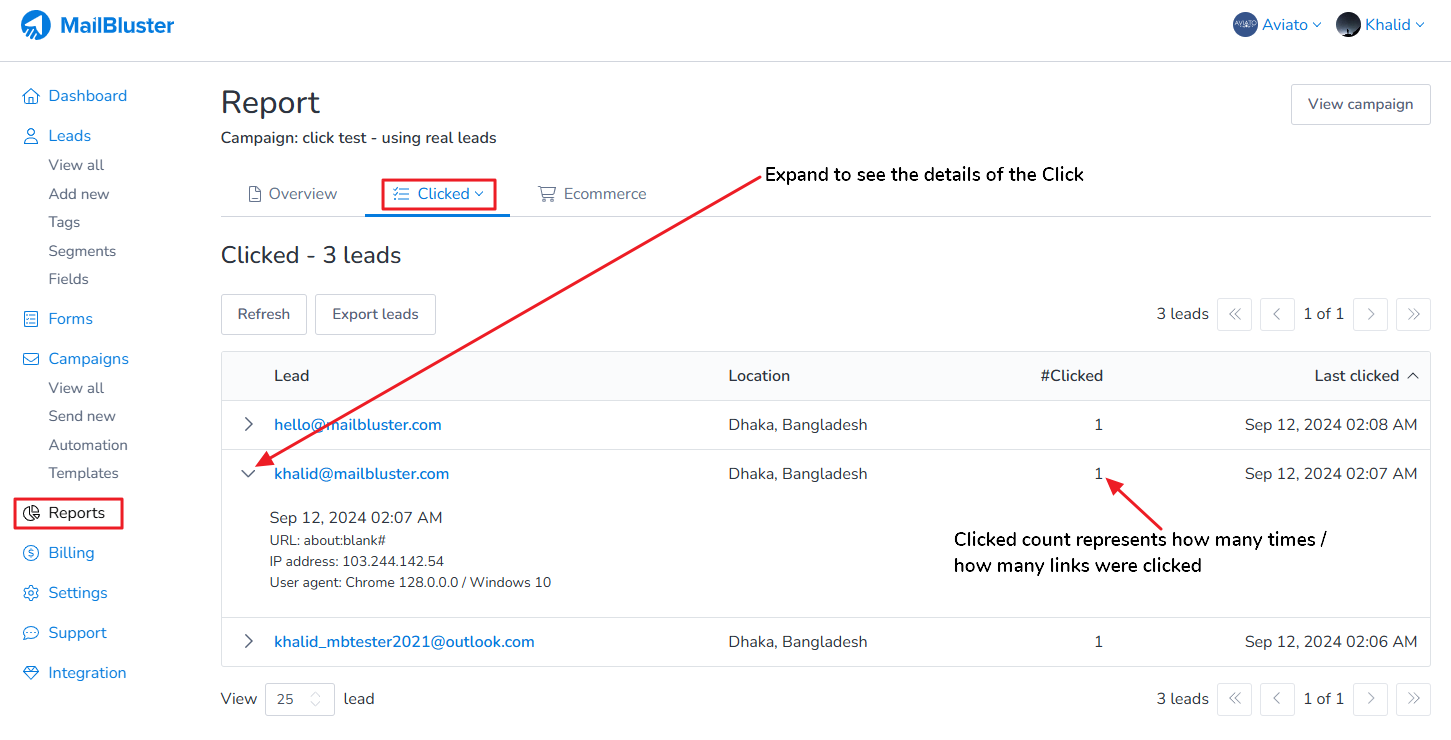Open Settings via the gear icon
The height and width of the screenshot is (740, 1451).
[31, 593]
